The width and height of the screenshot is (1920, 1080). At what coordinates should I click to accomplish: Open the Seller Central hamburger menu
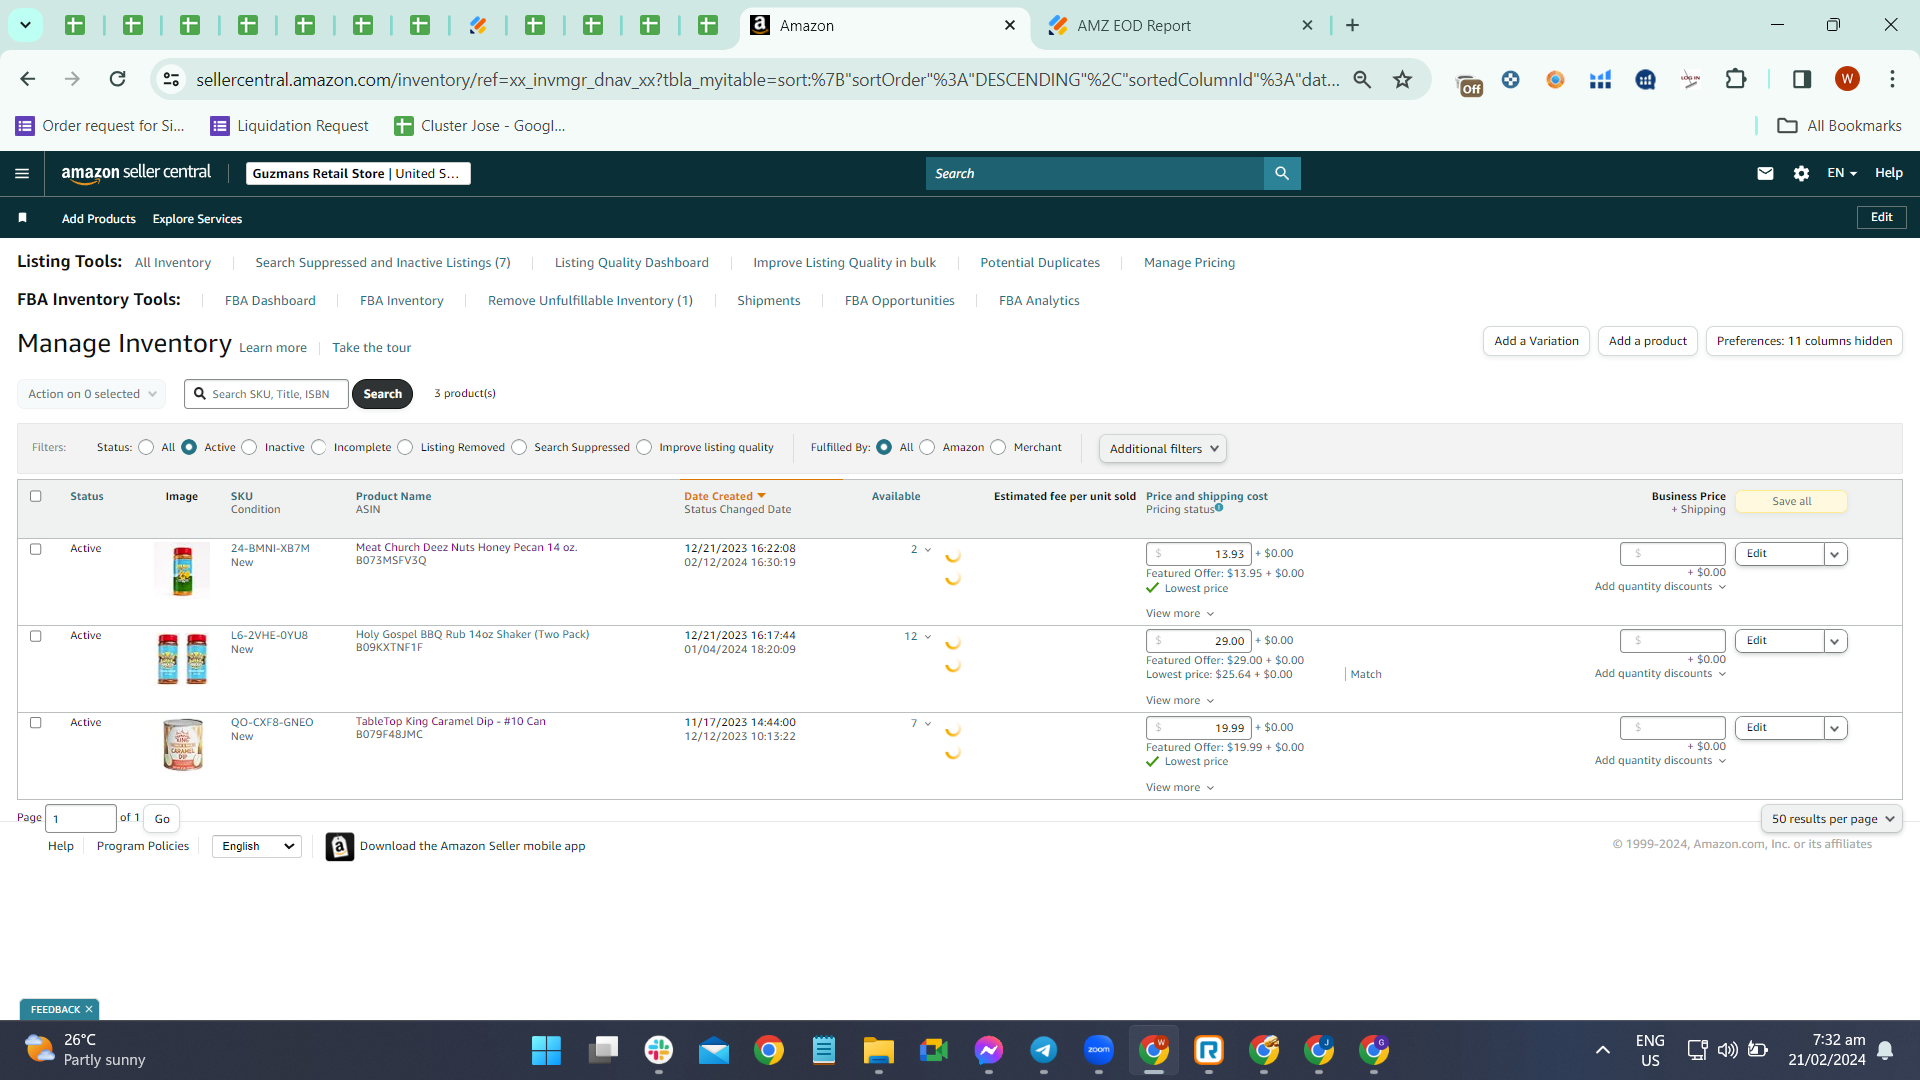tap(22, 173)
